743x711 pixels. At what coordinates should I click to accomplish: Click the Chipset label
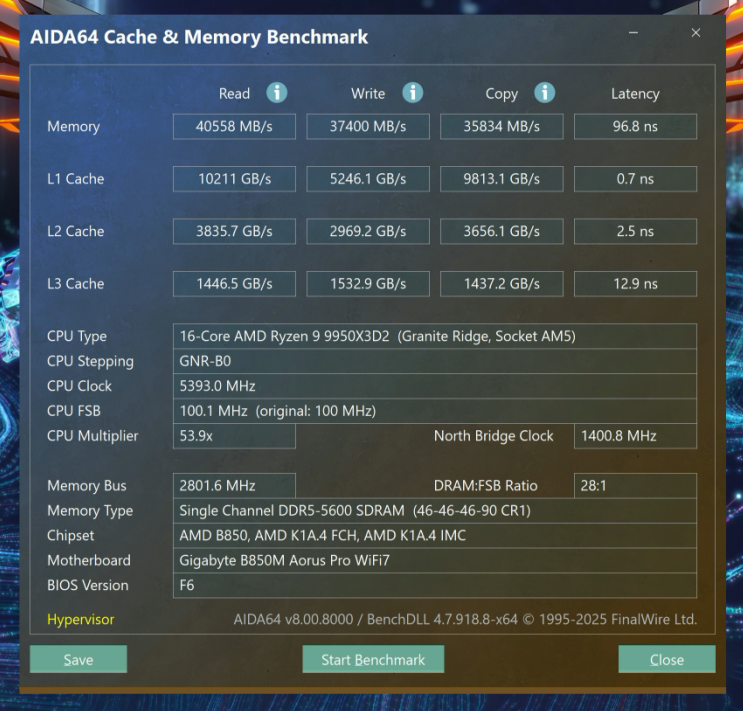point(71,536)
